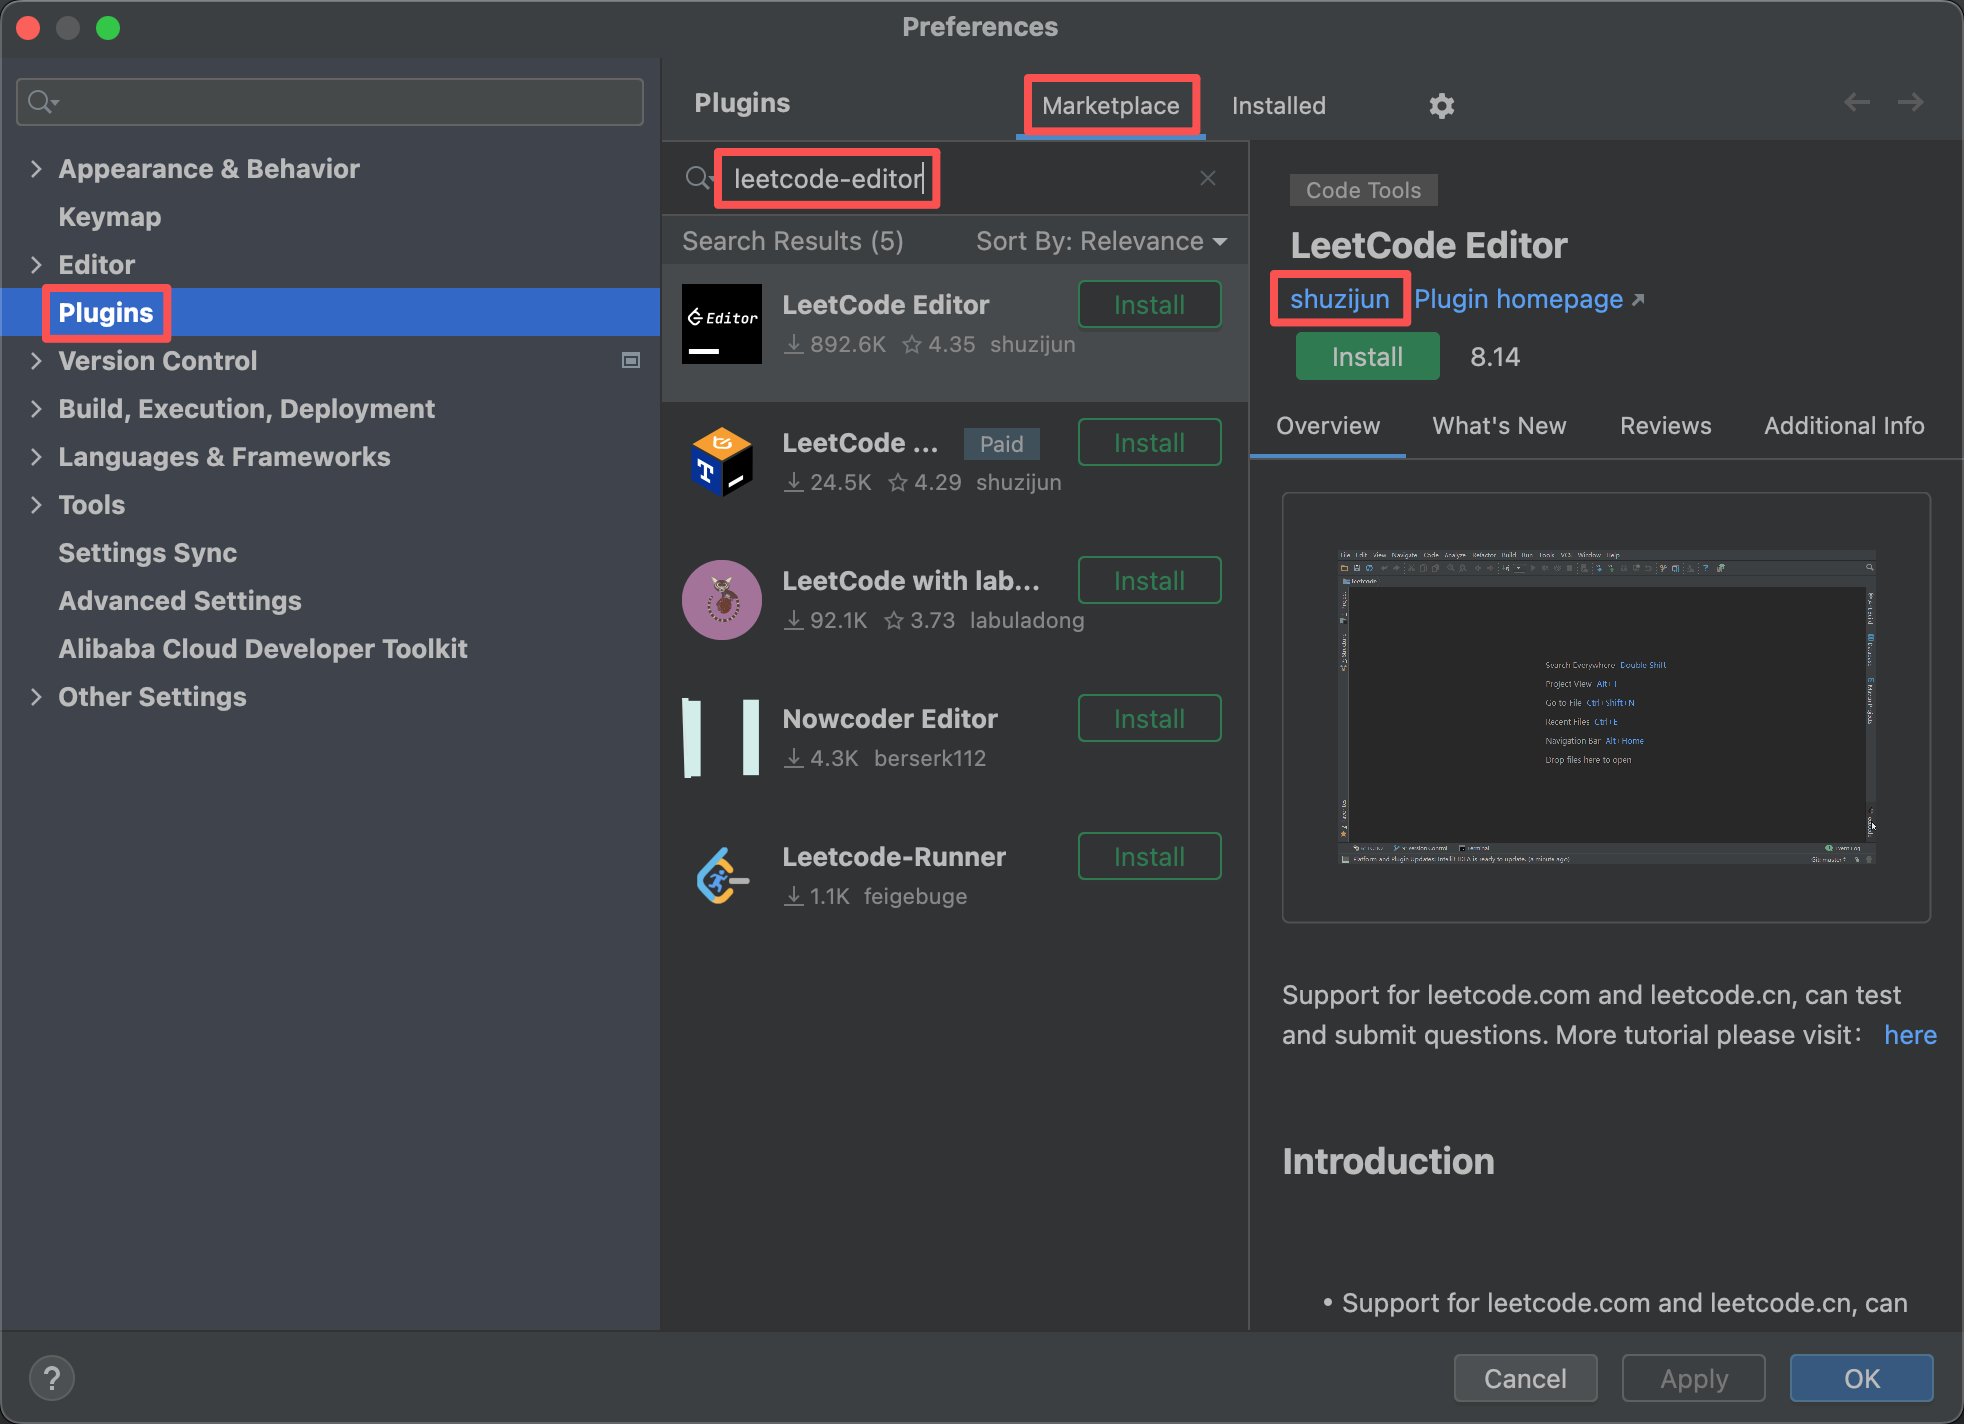Click the Paid tag on LeetCode plugin
The height and width of the screenshot is (1424, 1964).
coord(1001,443)
